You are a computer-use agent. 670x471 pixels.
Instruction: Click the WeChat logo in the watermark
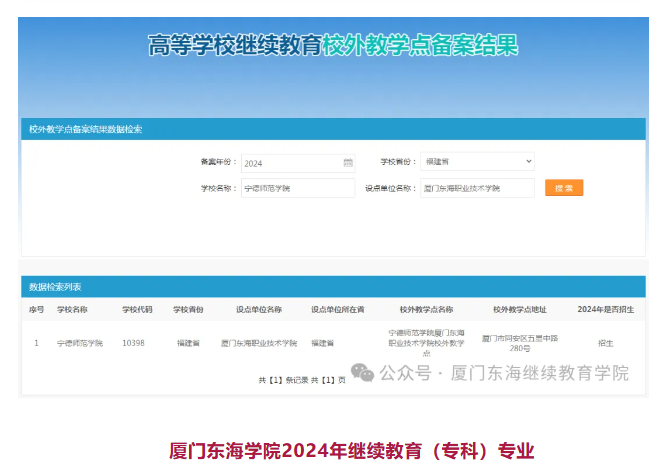coord(362,373)
